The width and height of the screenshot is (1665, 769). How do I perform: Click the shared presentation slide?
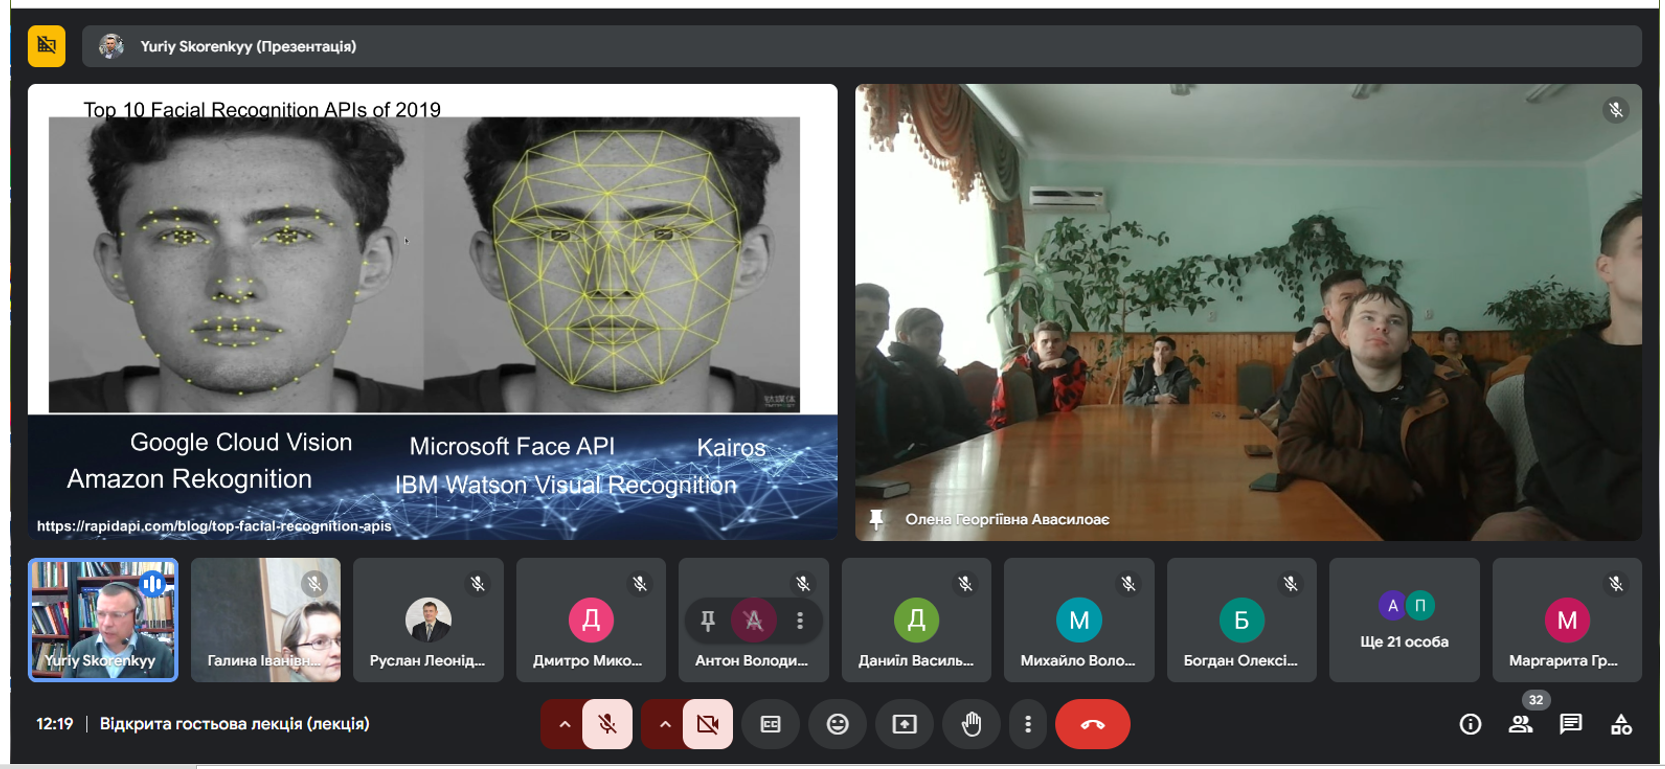pyautogui.click(x=432, y=312)
